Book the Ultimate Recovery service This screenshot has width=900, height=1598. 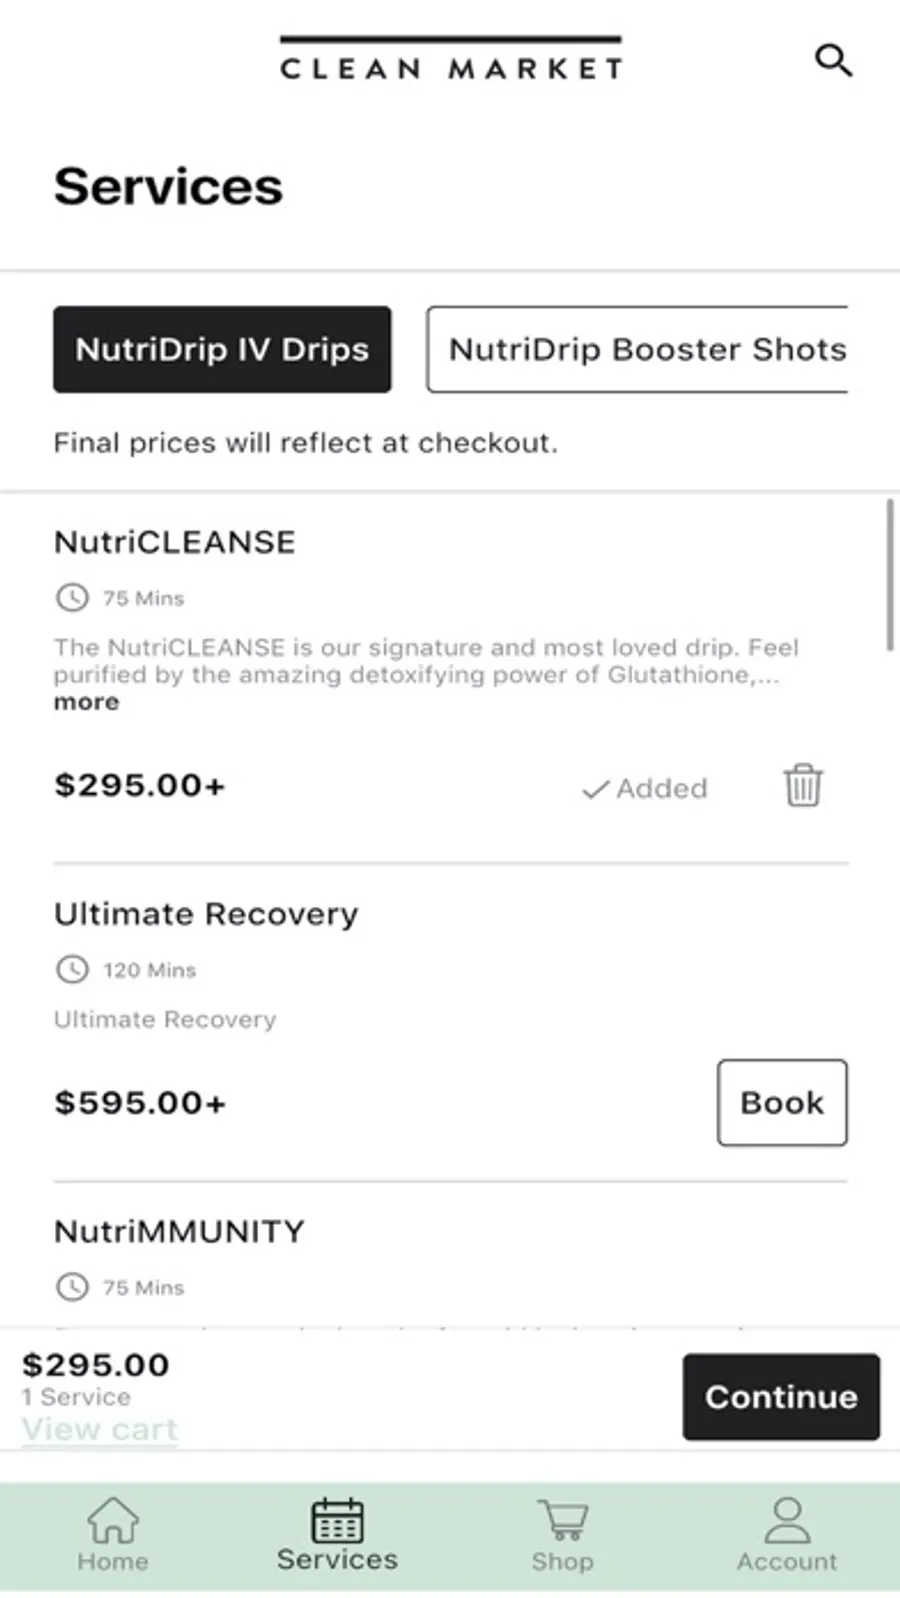(782, 1102)
